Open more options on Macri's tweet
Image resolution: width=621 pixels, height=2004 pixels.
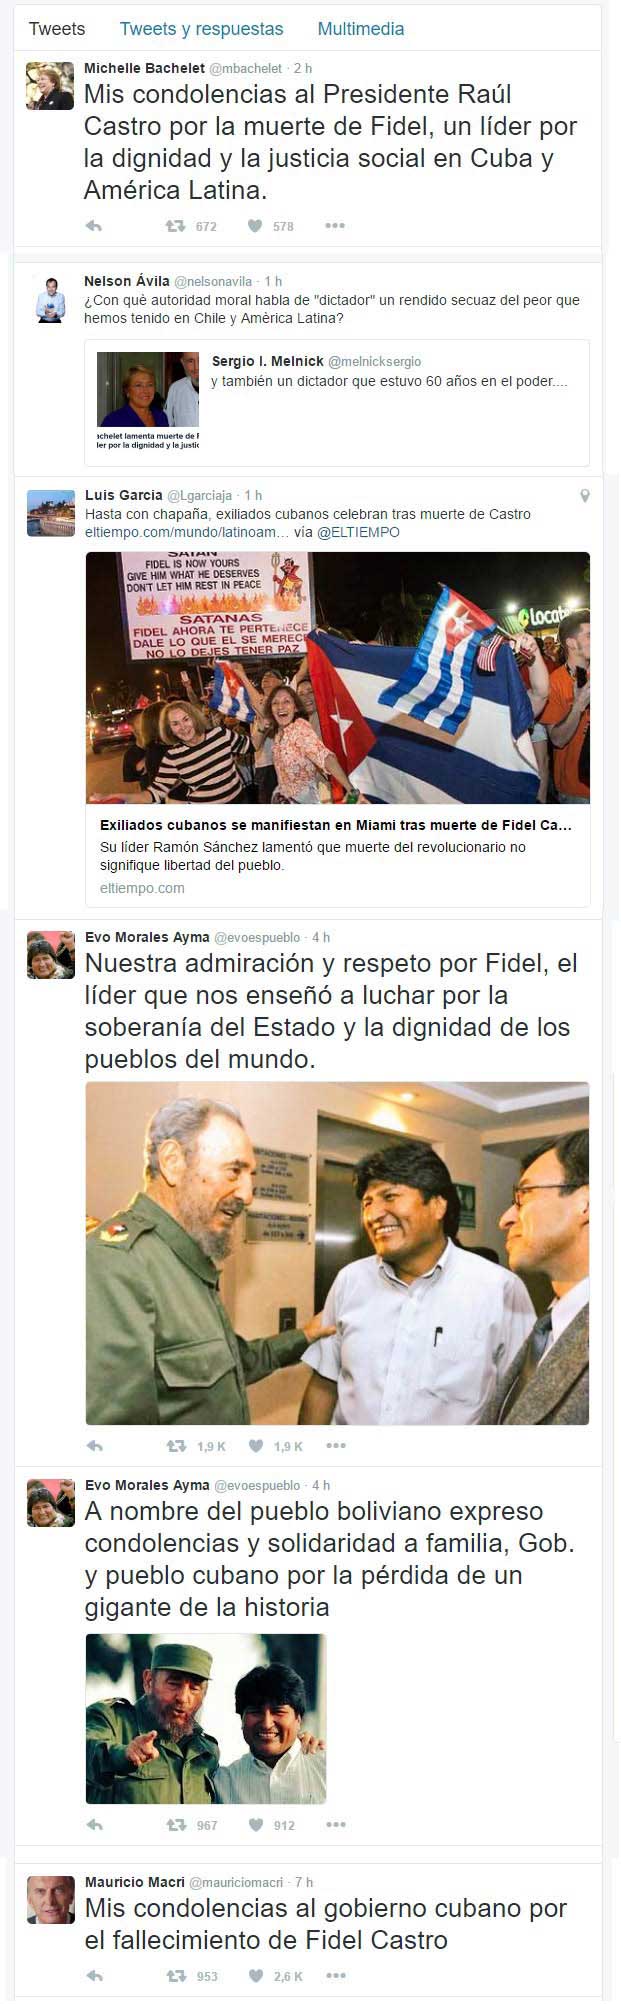coord(336,1976)
